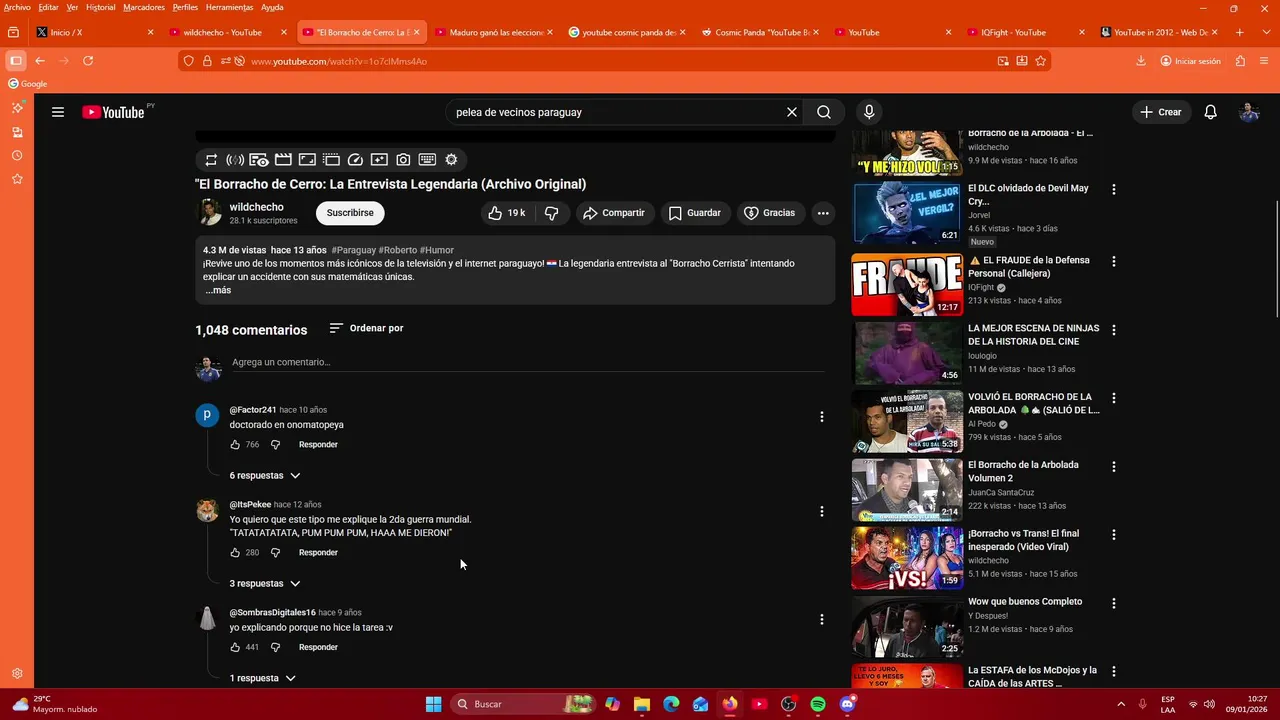Click the Firefox address bar URL

pos(339,61)
